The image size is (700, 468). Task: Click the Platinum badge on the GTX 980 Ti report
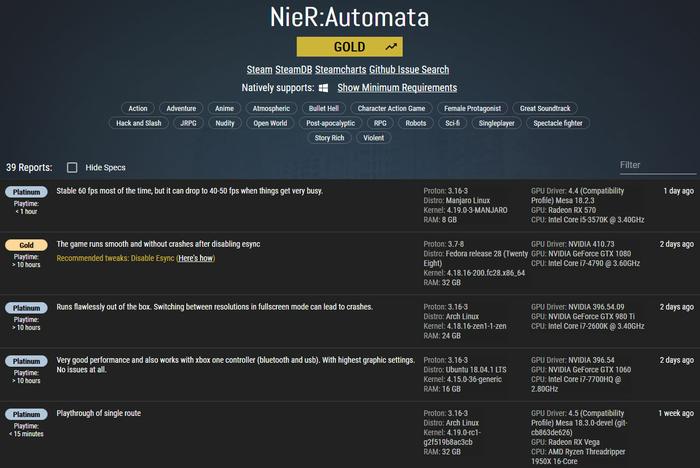tap(26, 308)
